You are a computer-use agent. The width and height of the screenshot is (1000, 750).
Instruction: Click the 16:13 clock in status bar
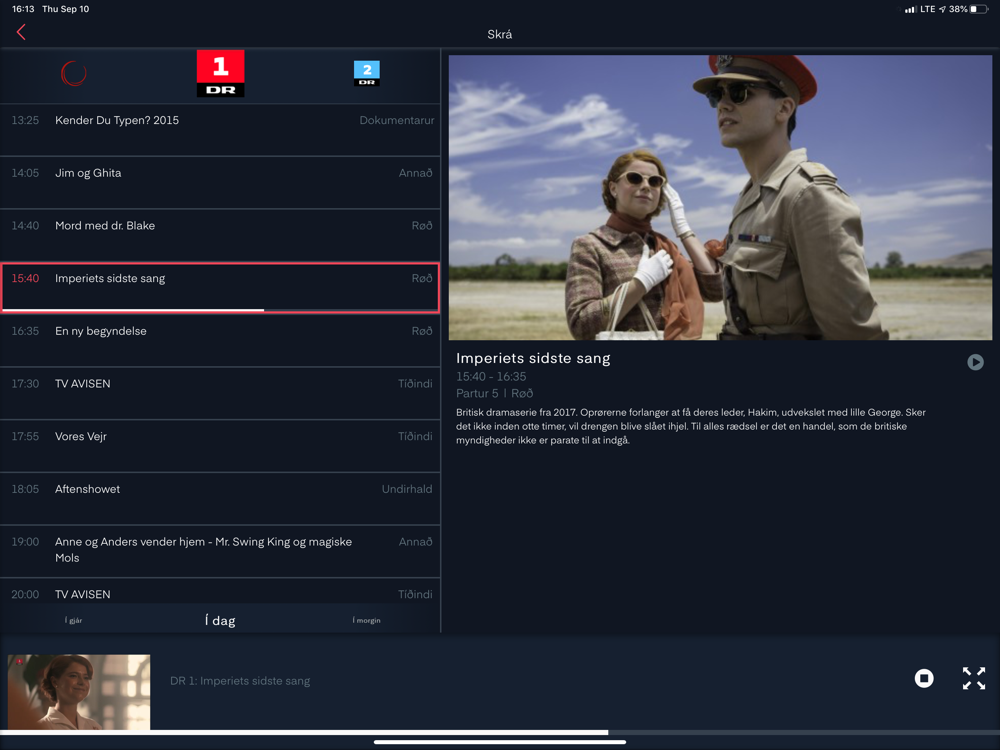[23, 9]
